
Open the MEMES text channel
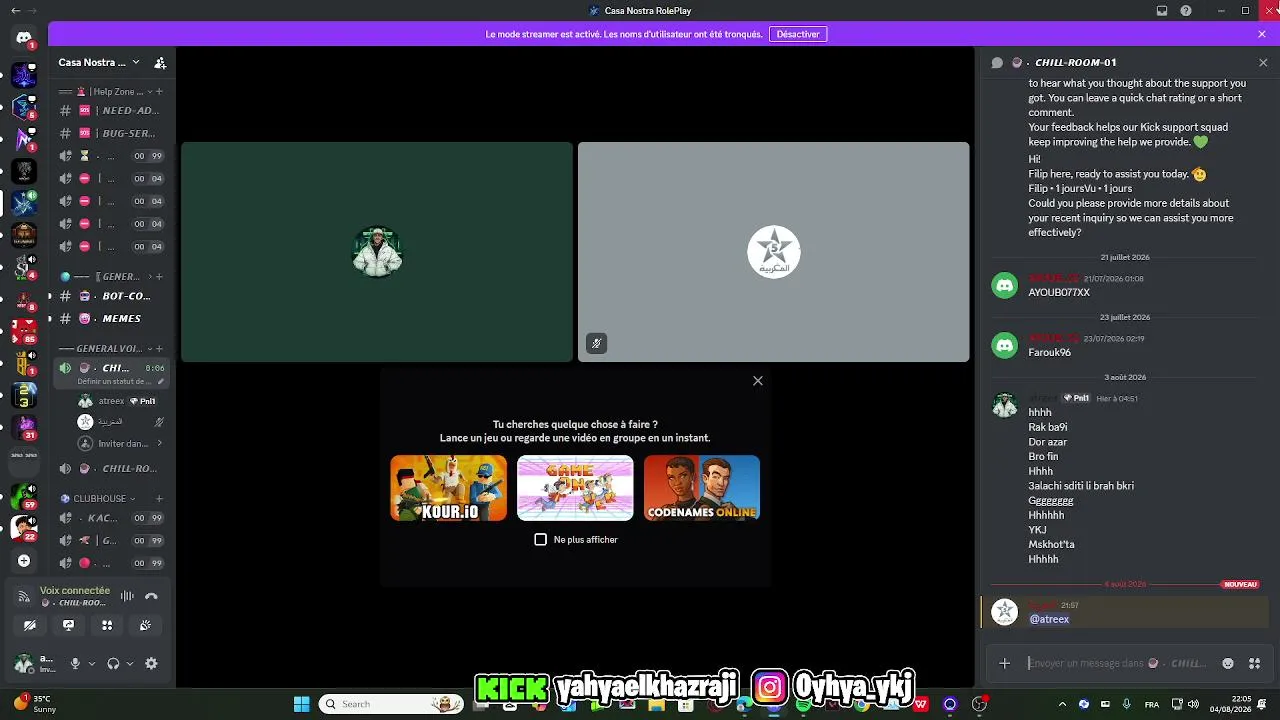[112, 319]
